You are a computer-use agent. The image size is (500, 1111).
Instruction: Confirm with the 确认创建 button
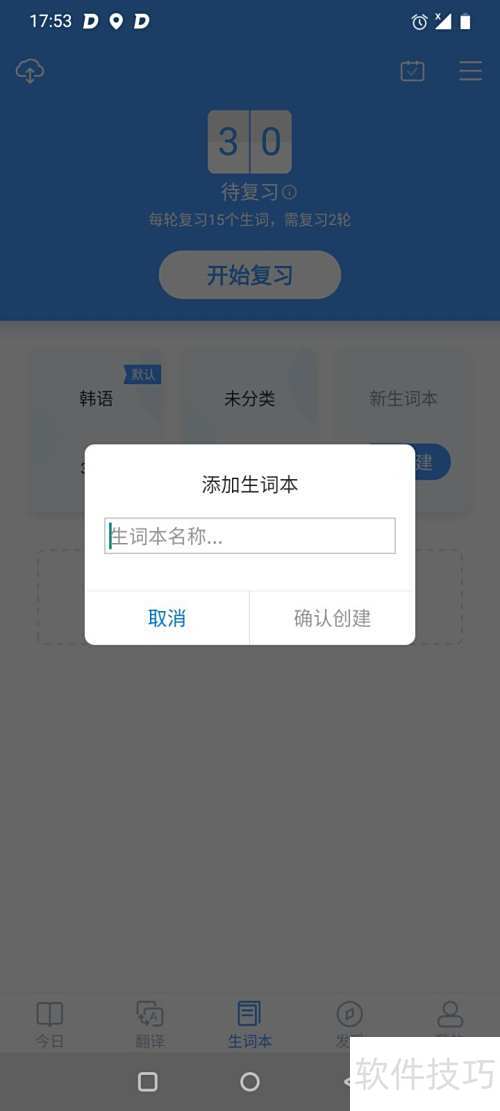coord(332,618)
